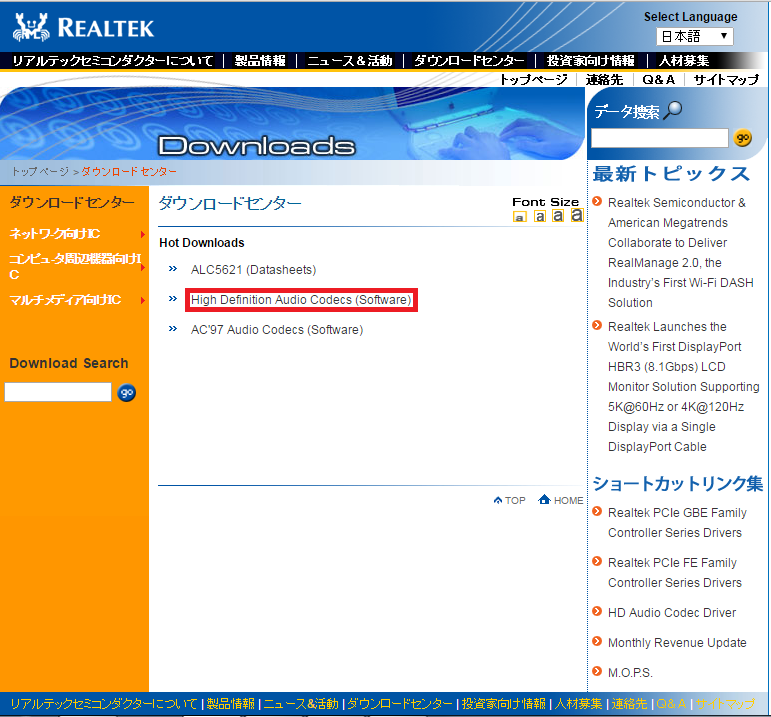Click arrow bullet beside AC'97 Audio Codecs

click(x=173, y=329)
